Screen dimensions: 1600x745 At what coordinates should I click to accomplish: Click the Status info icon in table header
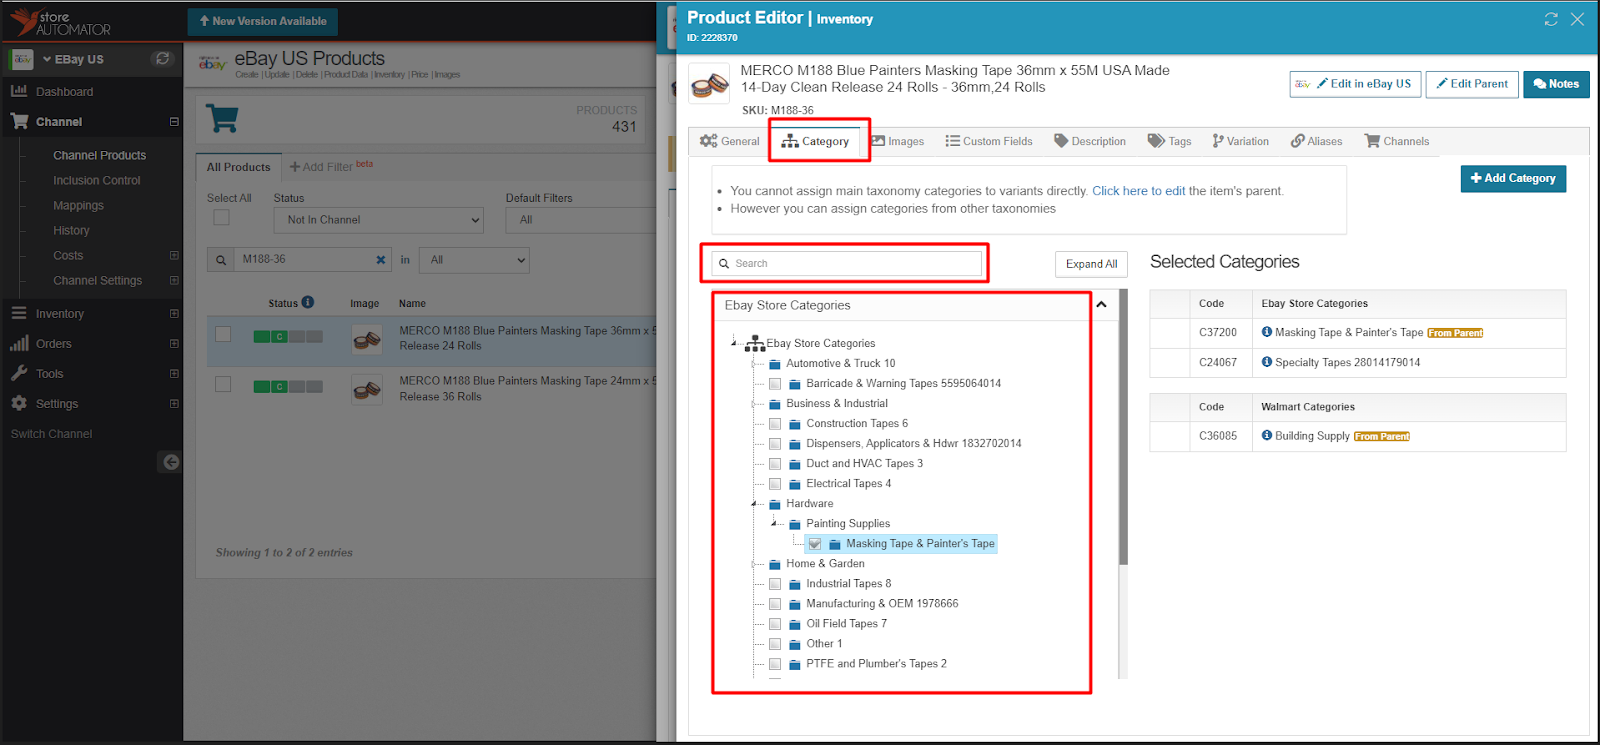[308, 302]
